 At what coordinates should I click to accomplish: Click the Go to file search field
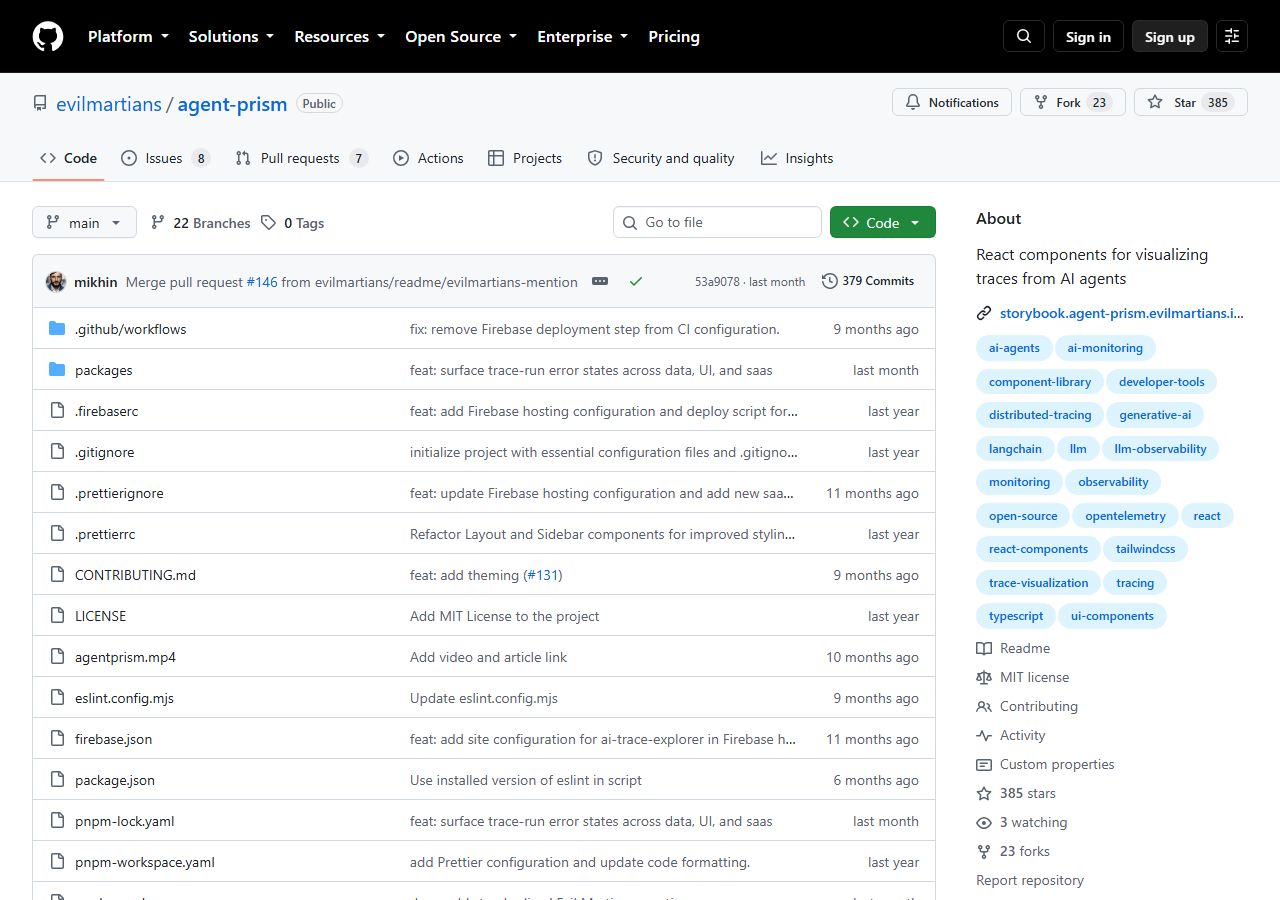point(717,222)
